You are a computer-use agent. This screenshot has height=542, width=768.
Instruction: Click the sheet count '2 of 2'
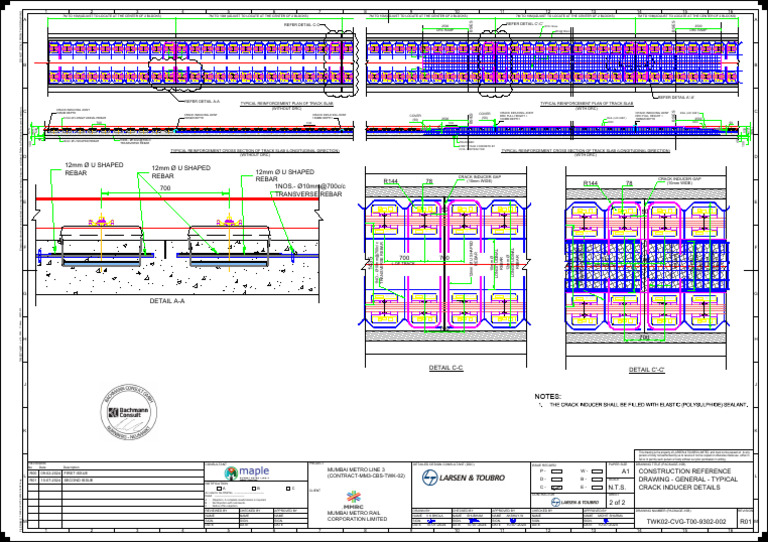pos(617,502)
